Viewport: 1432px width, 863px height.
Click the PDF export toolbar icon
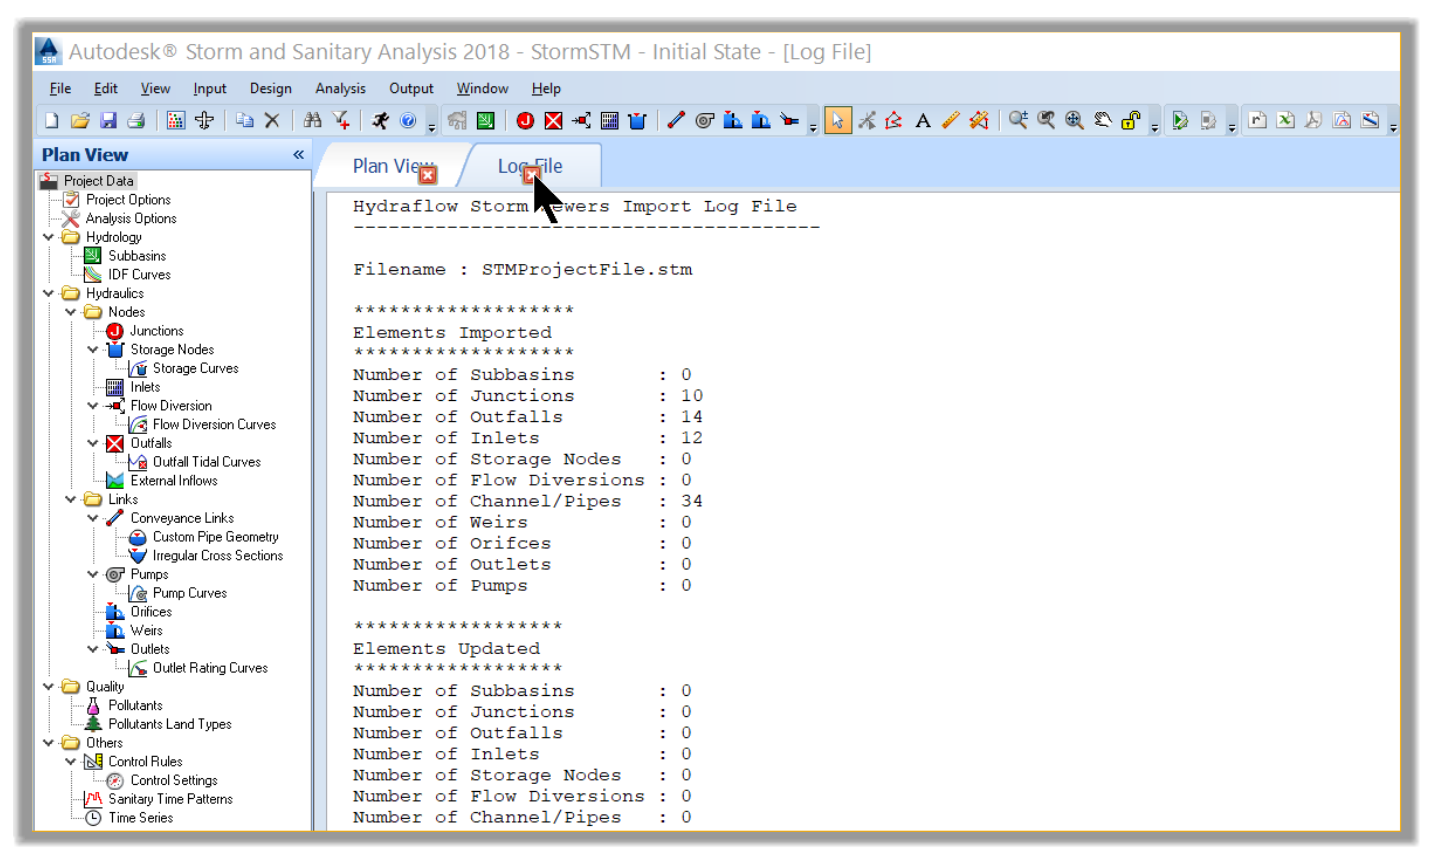1314,121
